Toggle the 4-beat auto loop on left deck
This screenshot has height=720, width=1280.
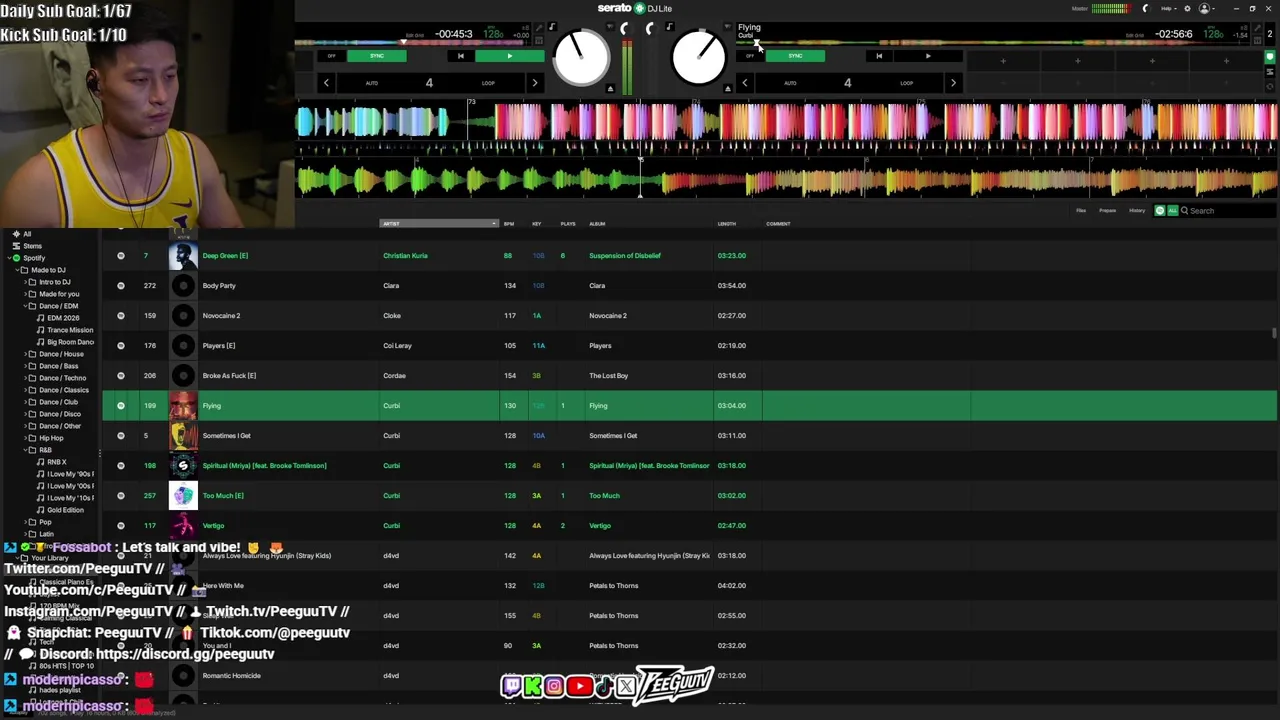429,83
